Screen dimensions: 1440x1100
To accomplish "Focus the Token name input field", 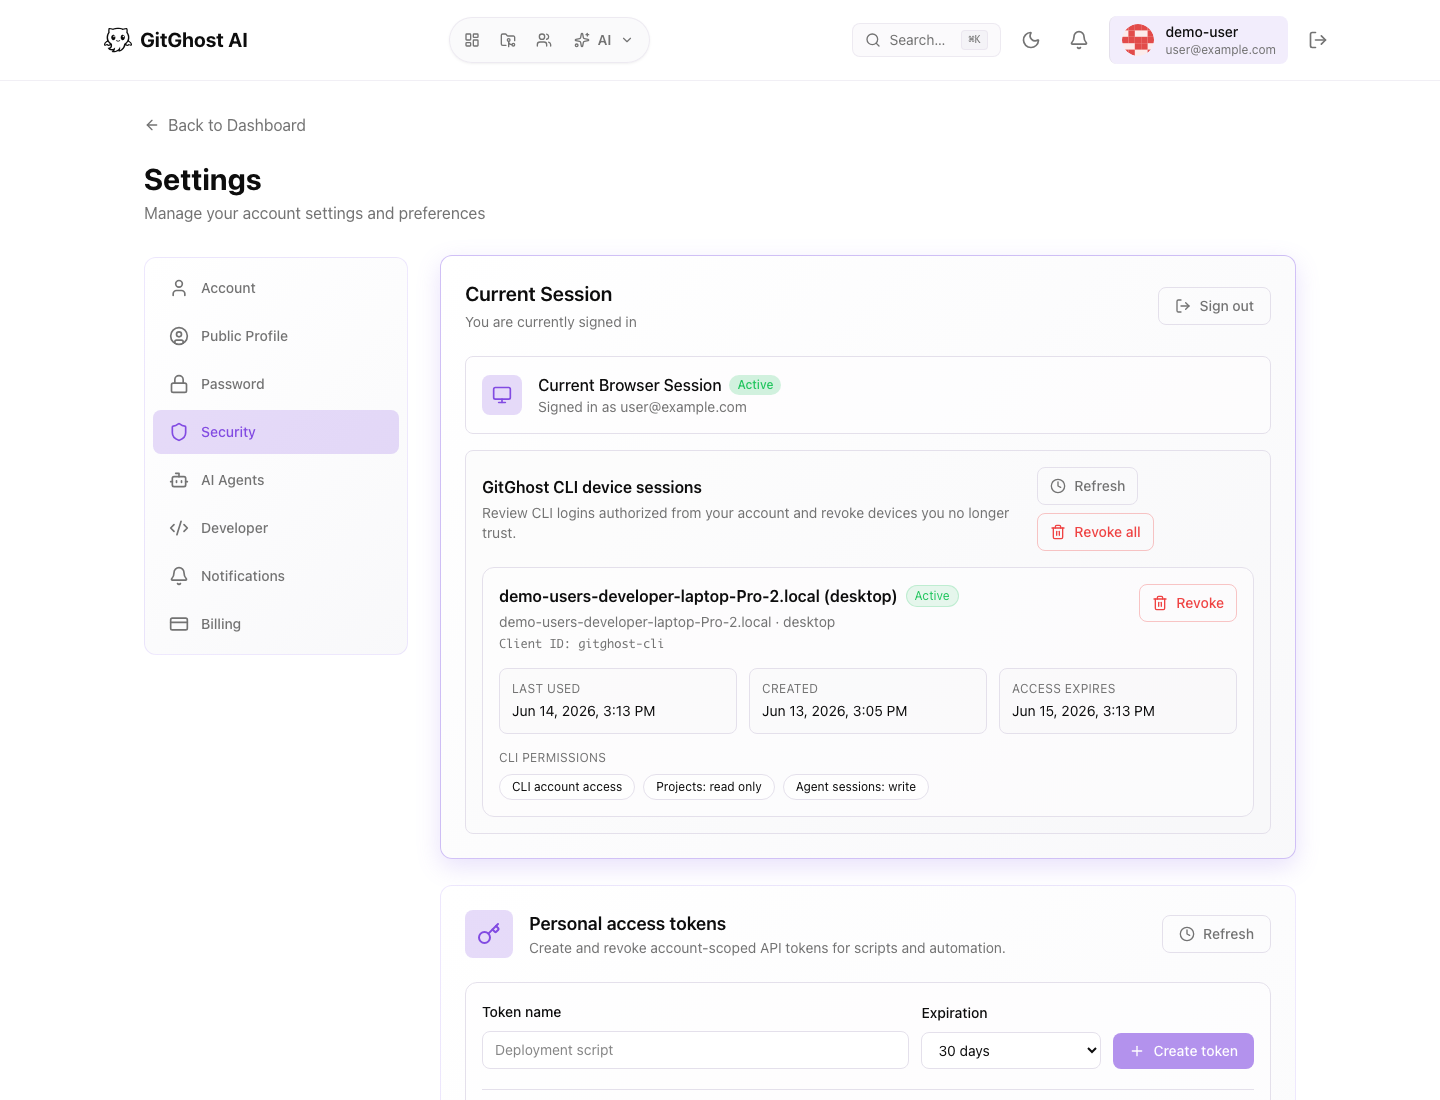I will tap(695, 1050).
